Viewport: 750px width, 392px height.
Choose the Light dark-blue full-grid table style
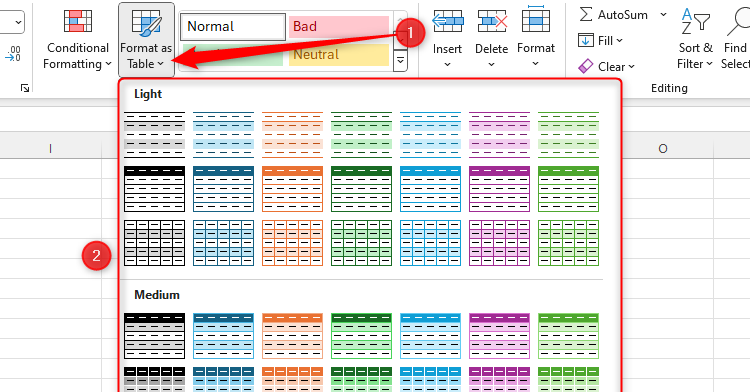click(223, 243)
